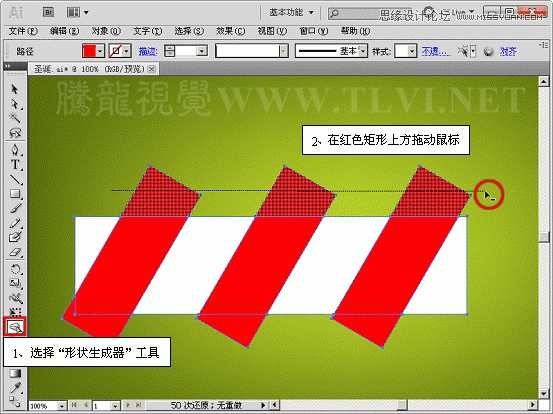Open the Arrange Documents layout menu
This screenshot has width=553, height=414.
pos(78,13)
